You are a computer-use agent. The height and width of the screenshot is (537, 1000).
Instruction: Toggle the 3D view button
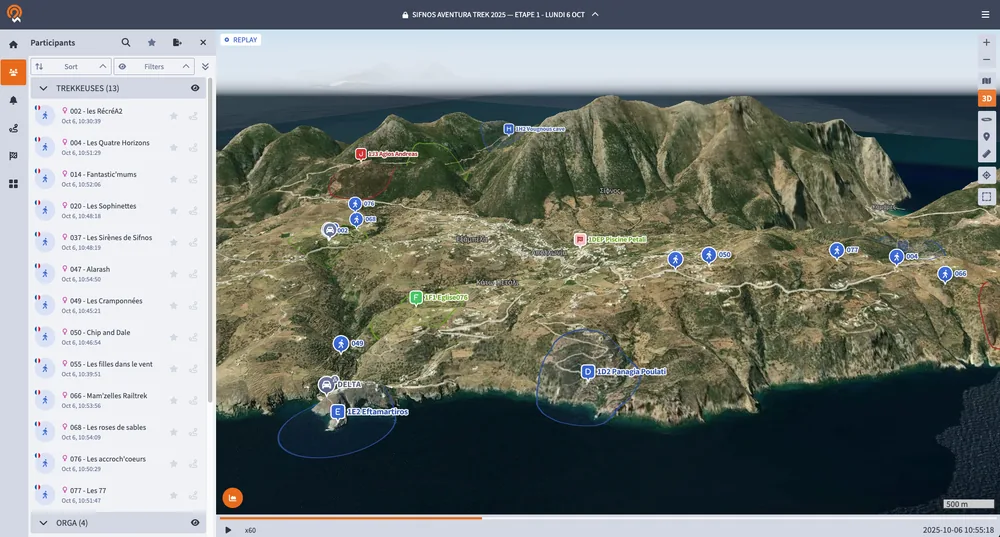tap(987, 98)
